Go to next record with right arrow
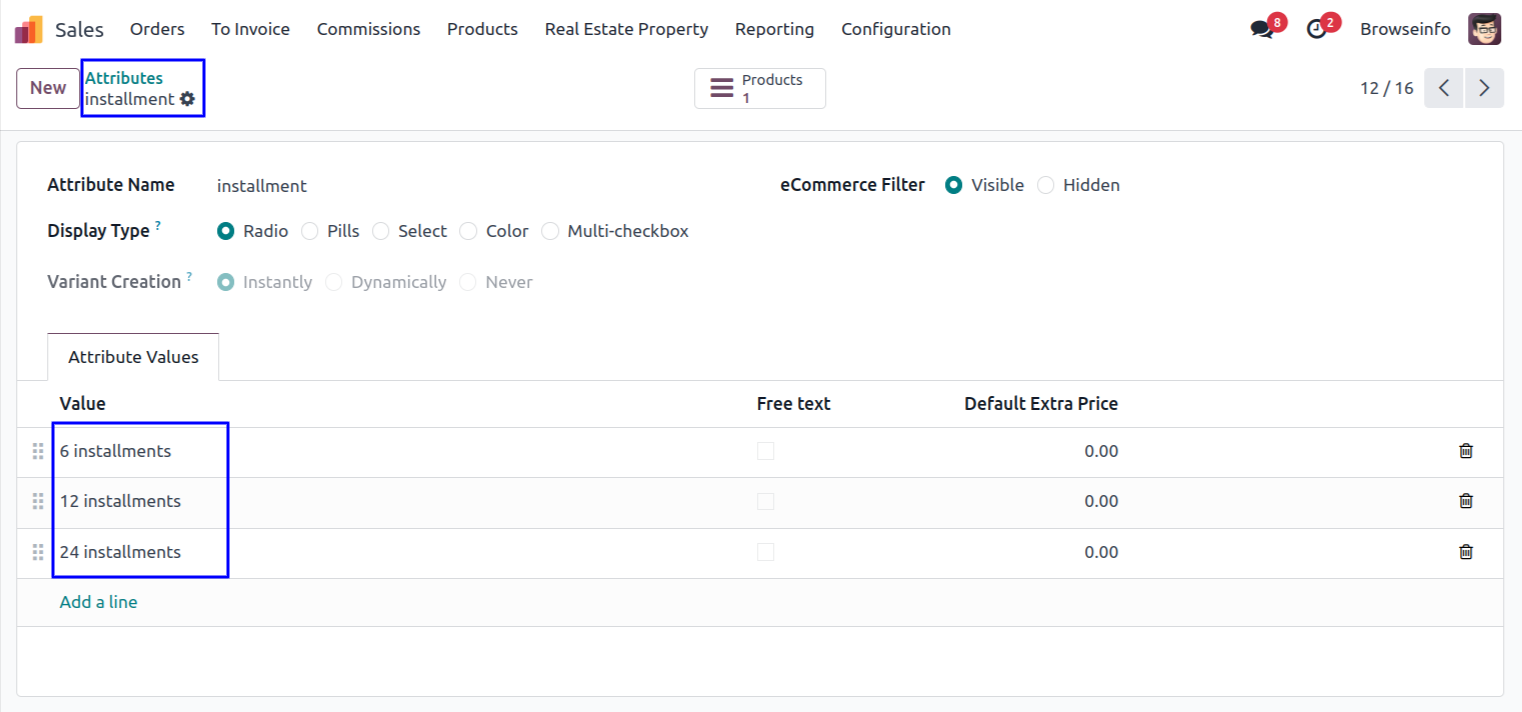Viewport: 1522px width, 712px height. pos(1484,88)
